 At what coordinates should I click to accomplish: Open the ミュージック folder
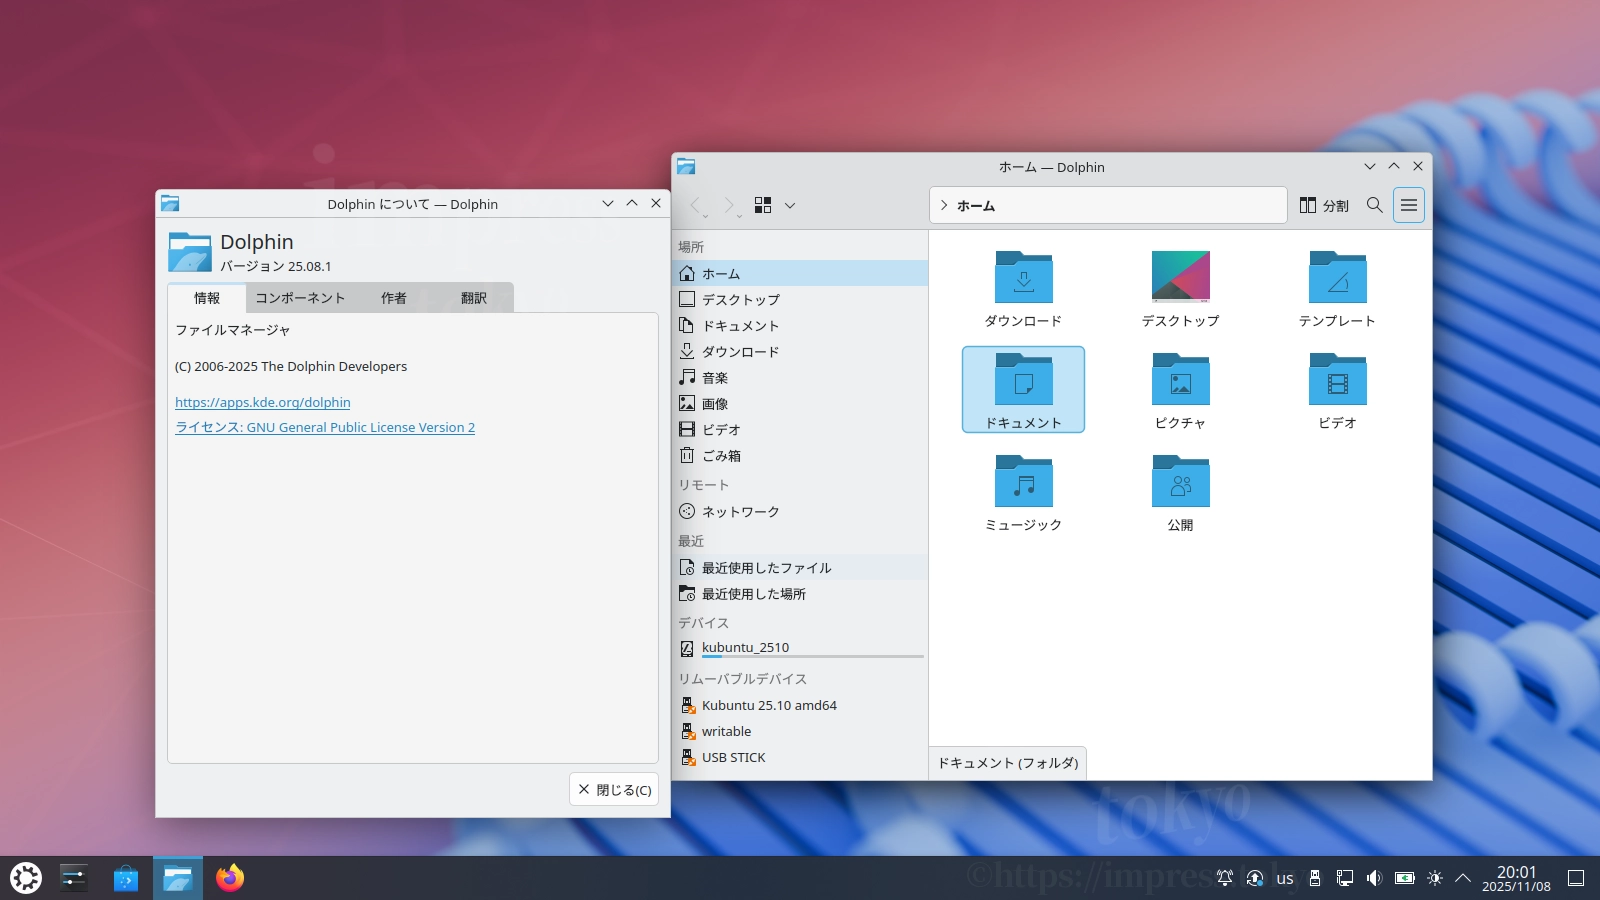point(1023,492)
